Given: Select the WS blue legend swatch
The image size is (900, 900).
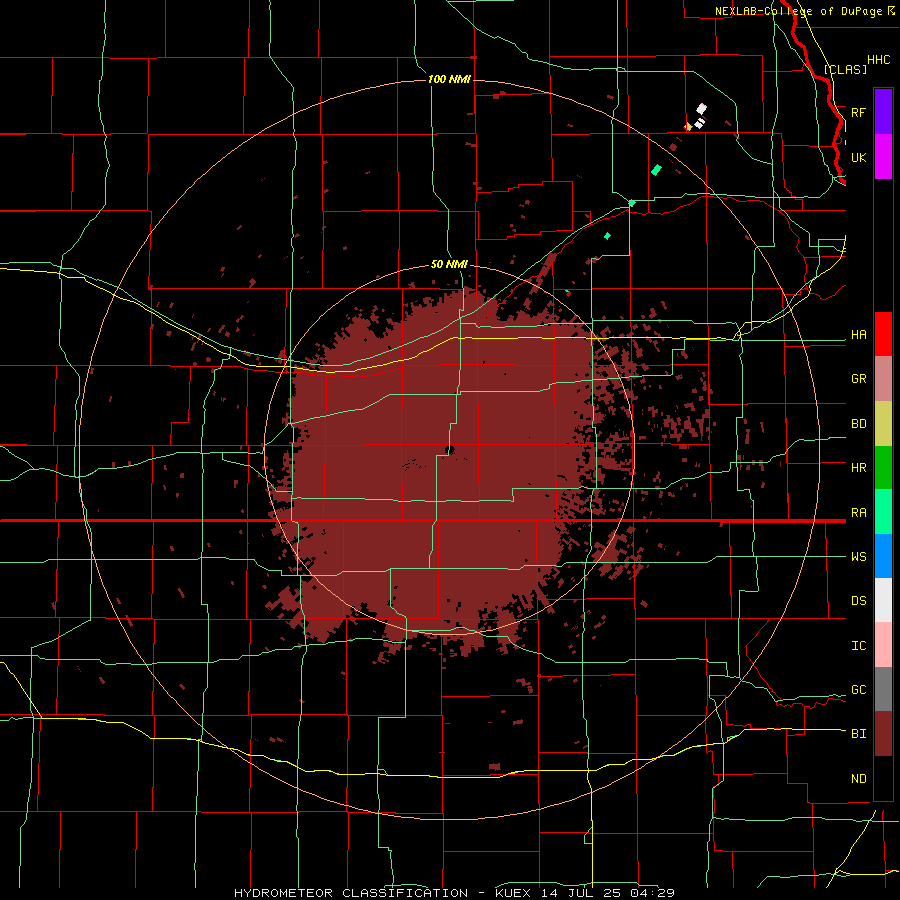Looking at the screenshot, I should click(x=883, y=556).
